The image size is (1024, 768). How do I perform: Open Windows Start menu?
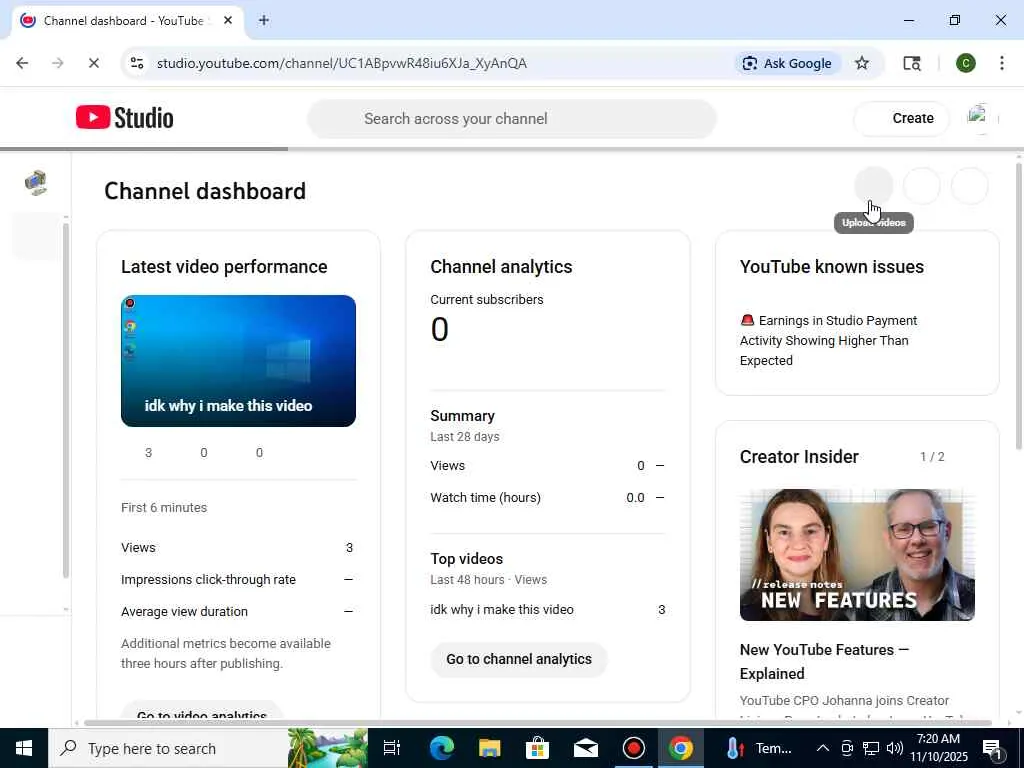[x=24, y=748]
